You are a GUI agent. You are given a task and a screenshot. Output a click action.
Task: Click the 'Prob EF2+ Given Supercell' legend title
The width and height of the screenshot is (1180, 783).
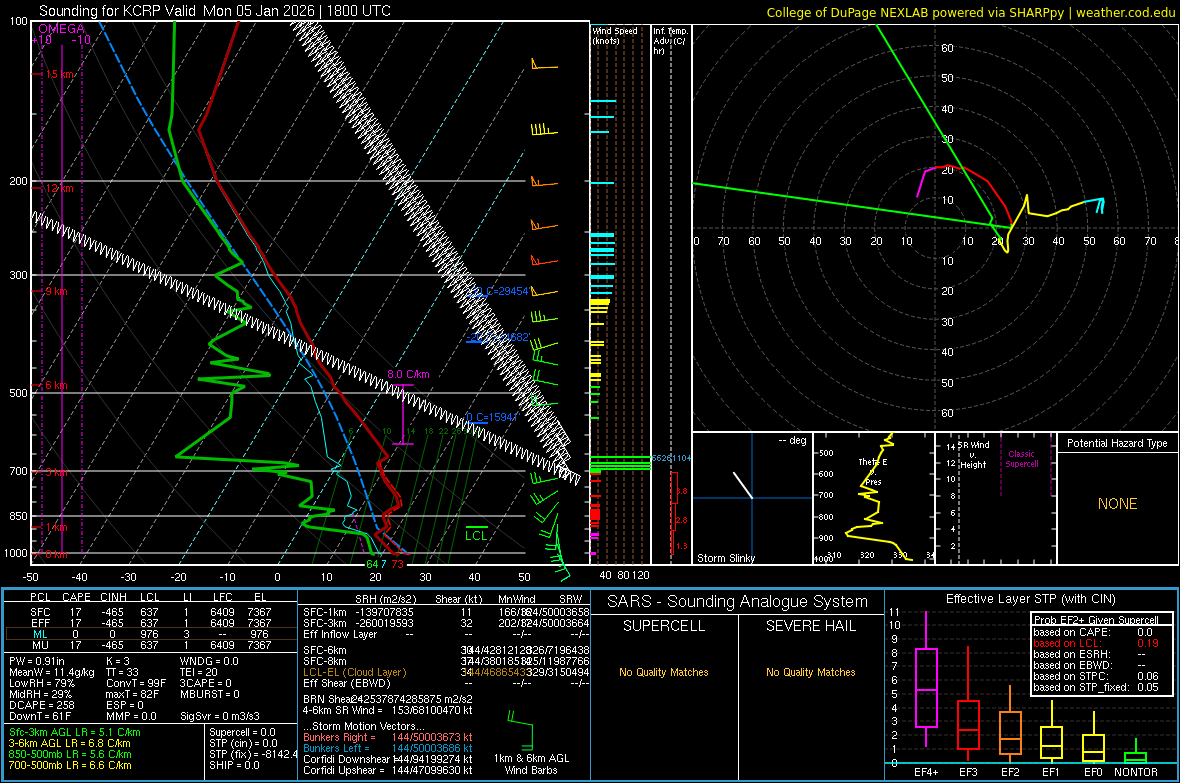pos(1096,620)
